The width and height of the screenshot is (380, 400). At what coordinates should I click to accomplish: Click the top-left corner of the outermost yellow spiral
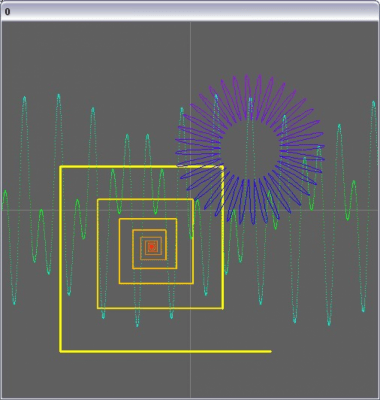(x=61, y=167)
